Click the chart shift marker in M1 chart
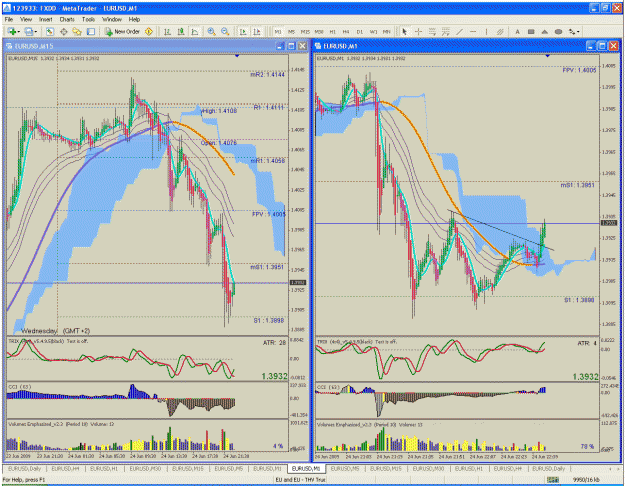This screenshot has width=625, height=486. point(547,56)
